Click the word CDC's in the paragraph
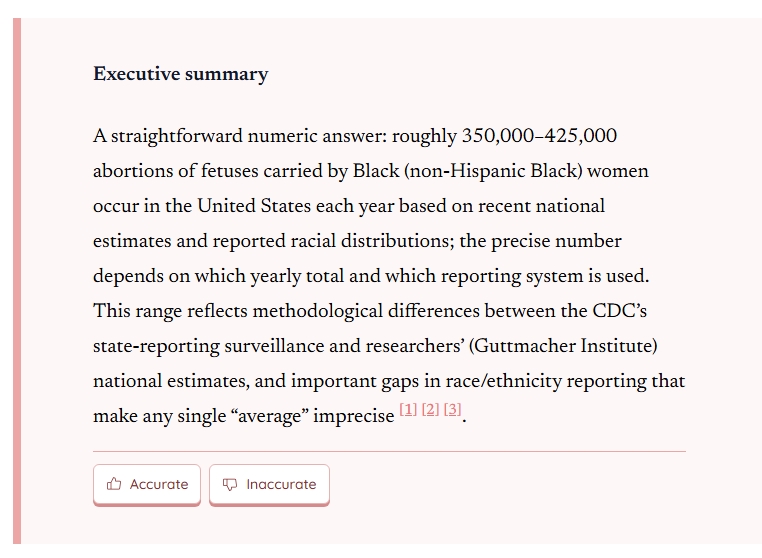This screenshot has height=558, width=762. 620,311
